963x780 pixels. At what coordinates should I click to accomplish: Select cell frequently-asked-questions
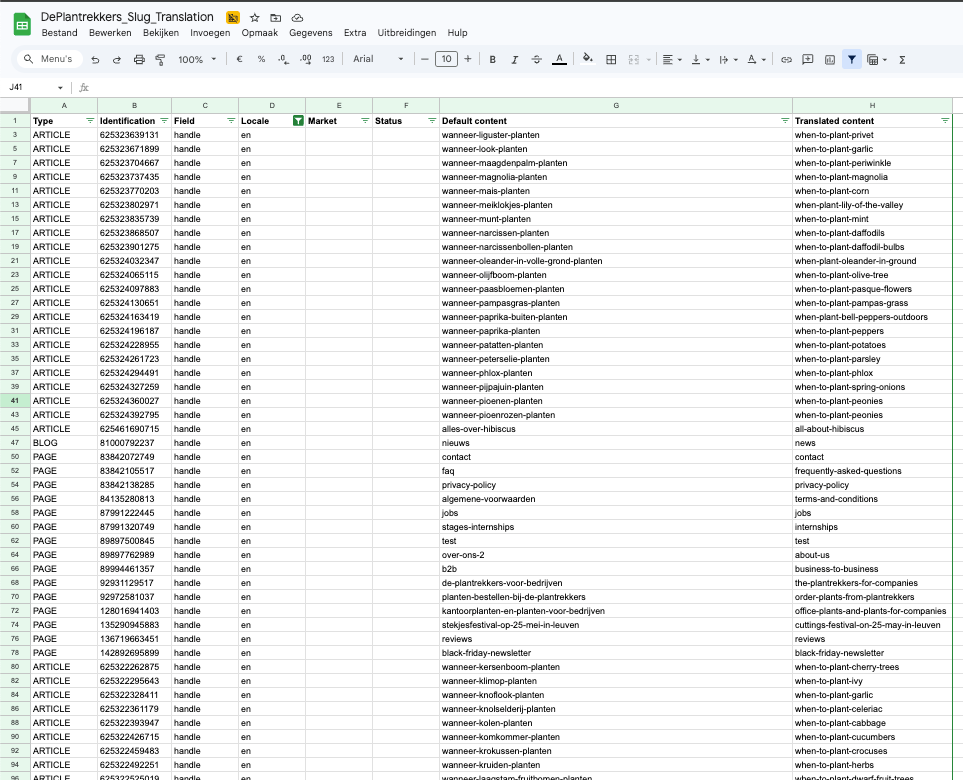tap(872, 471)
